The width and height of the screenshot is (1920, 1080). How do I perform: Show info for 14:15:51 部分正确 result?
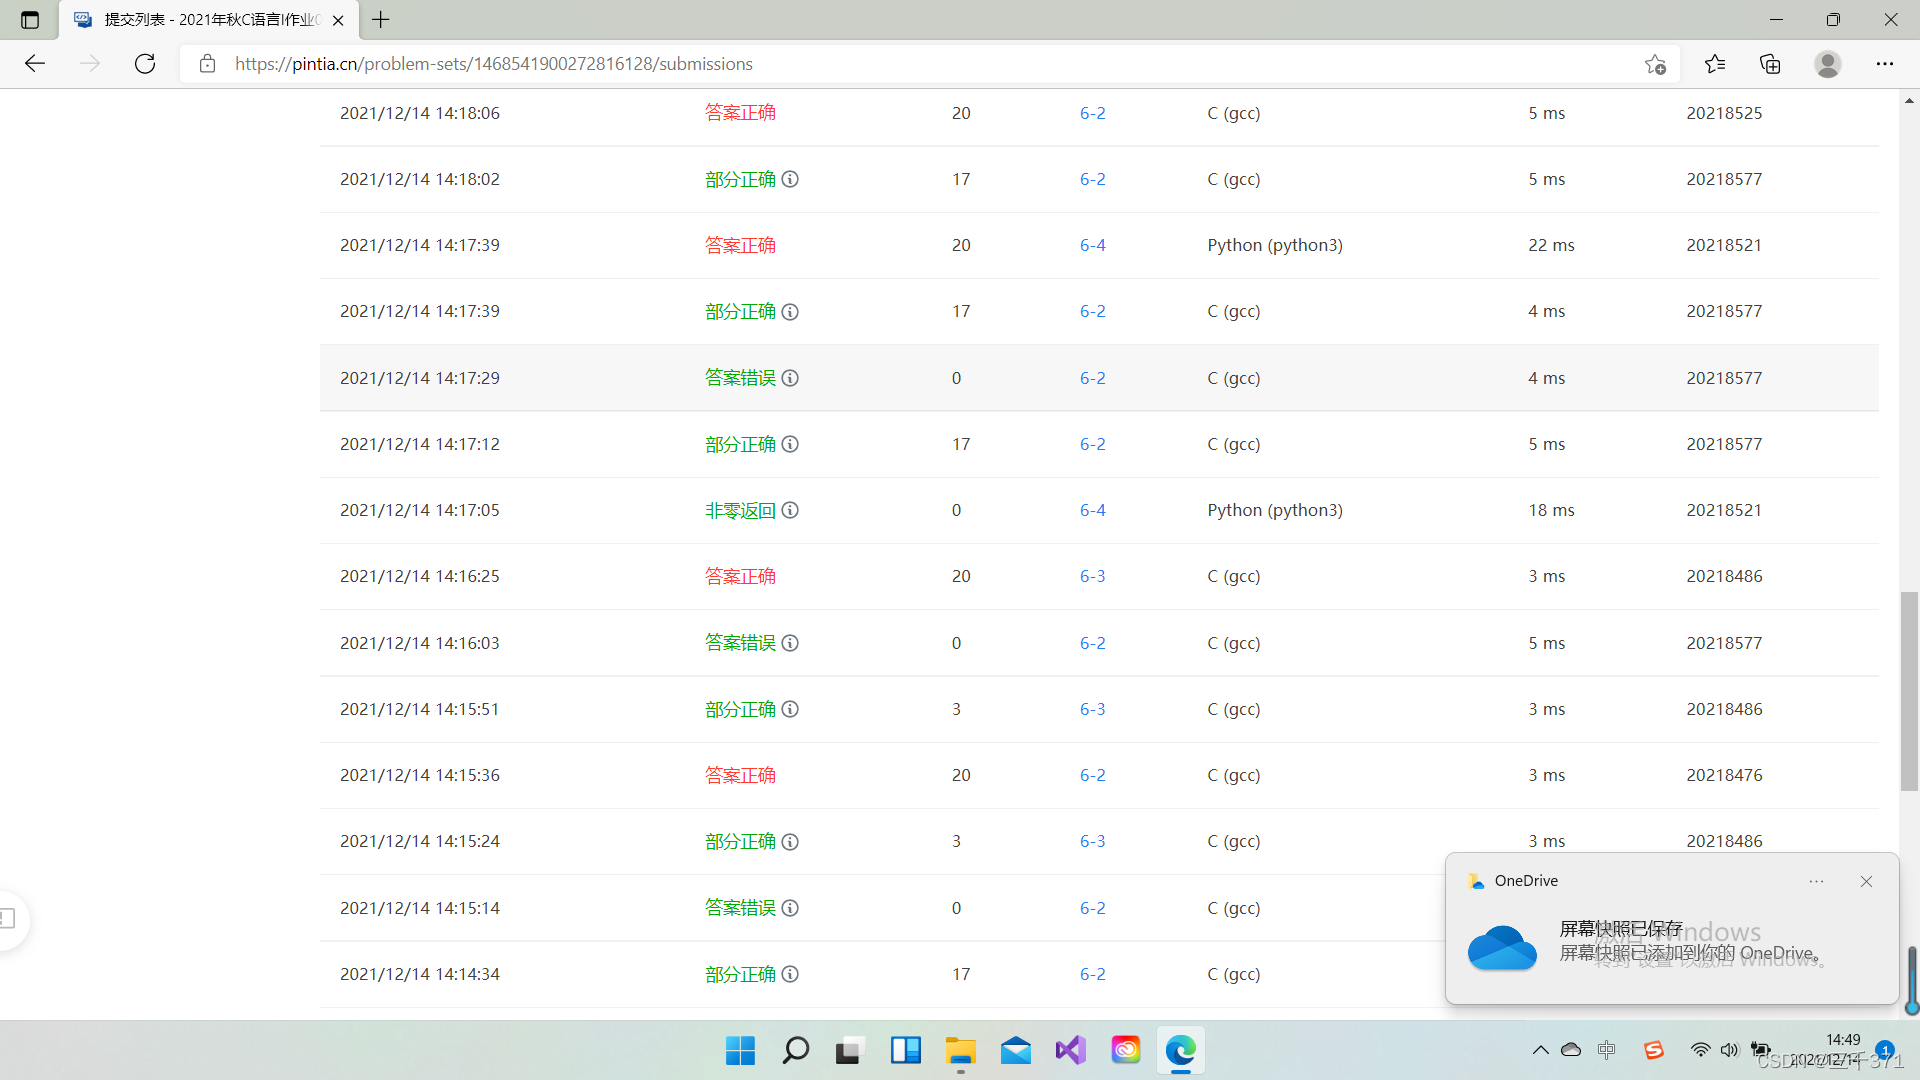(x=790, y=709)
